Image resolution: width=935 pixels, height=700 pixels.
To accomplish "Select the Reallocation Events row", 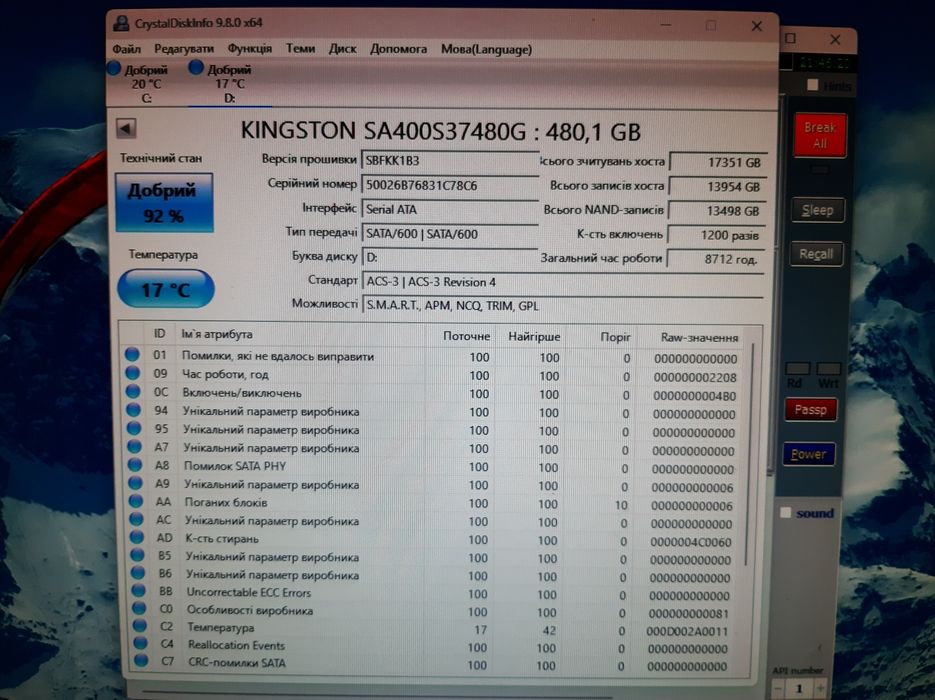I will click(434, 646).
